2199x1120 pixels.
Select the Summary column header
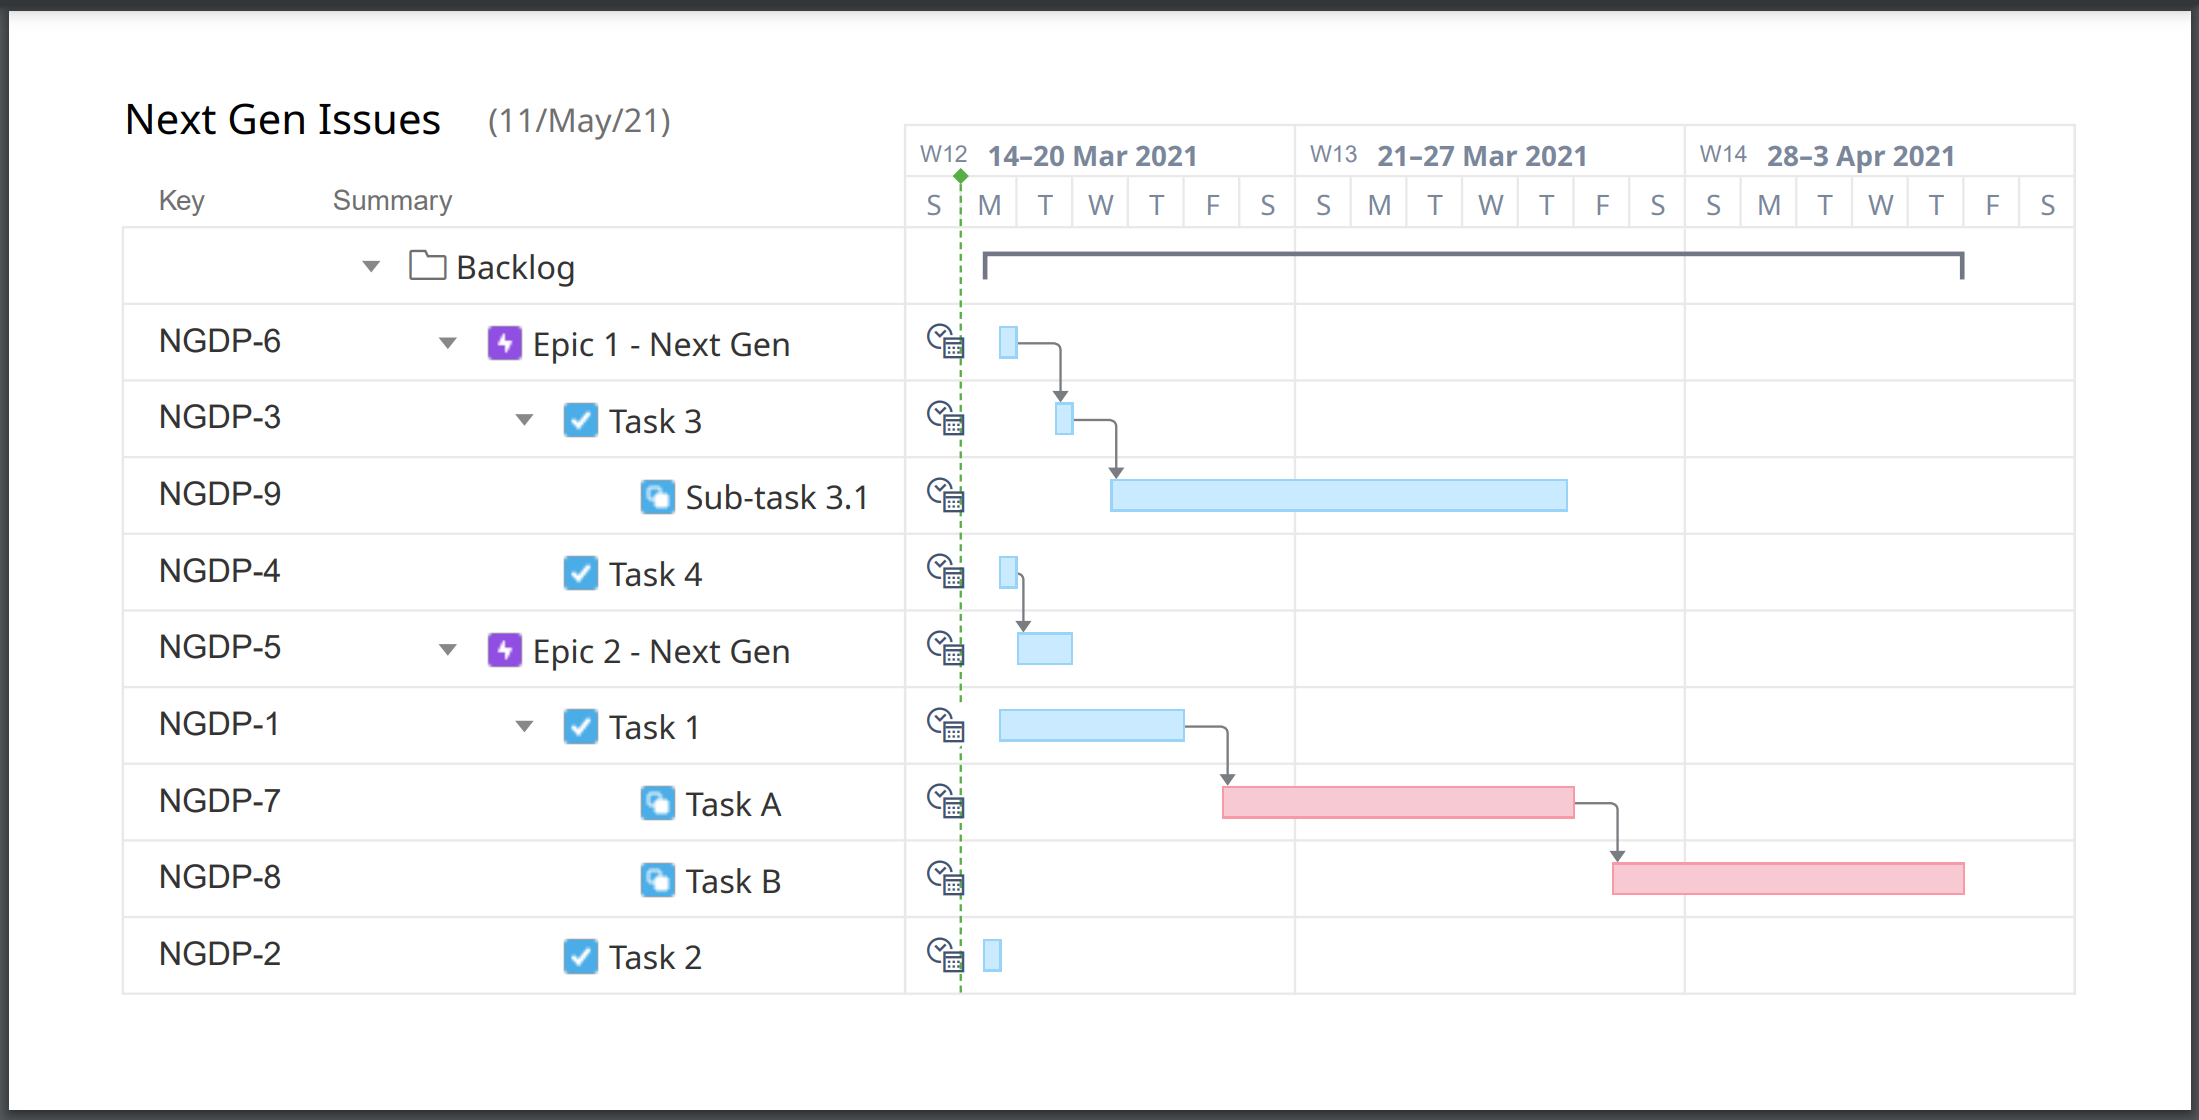coord(392,200)
